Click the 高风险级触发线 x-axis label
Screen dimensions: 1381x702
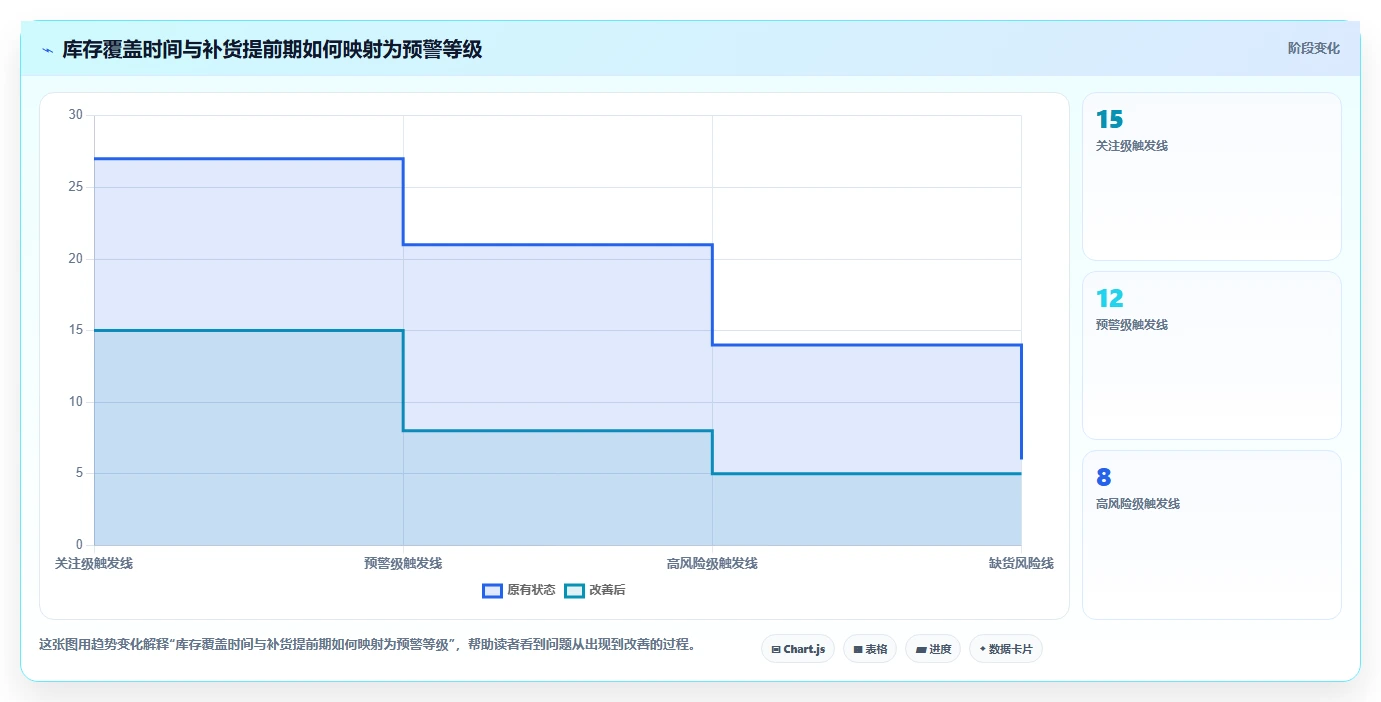[712, 563]
